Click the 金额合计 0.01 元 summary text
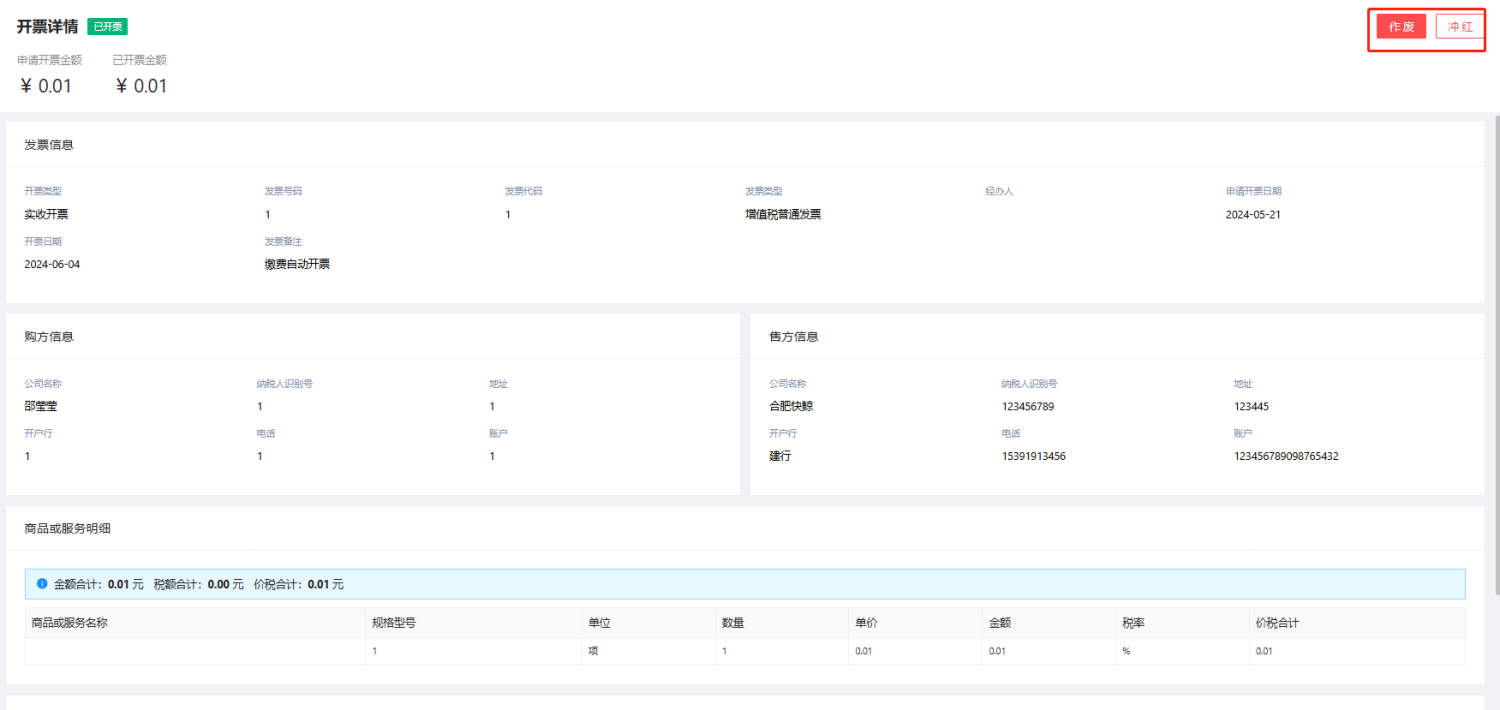This screenshot has height=710, width=1500. (98, 584)
